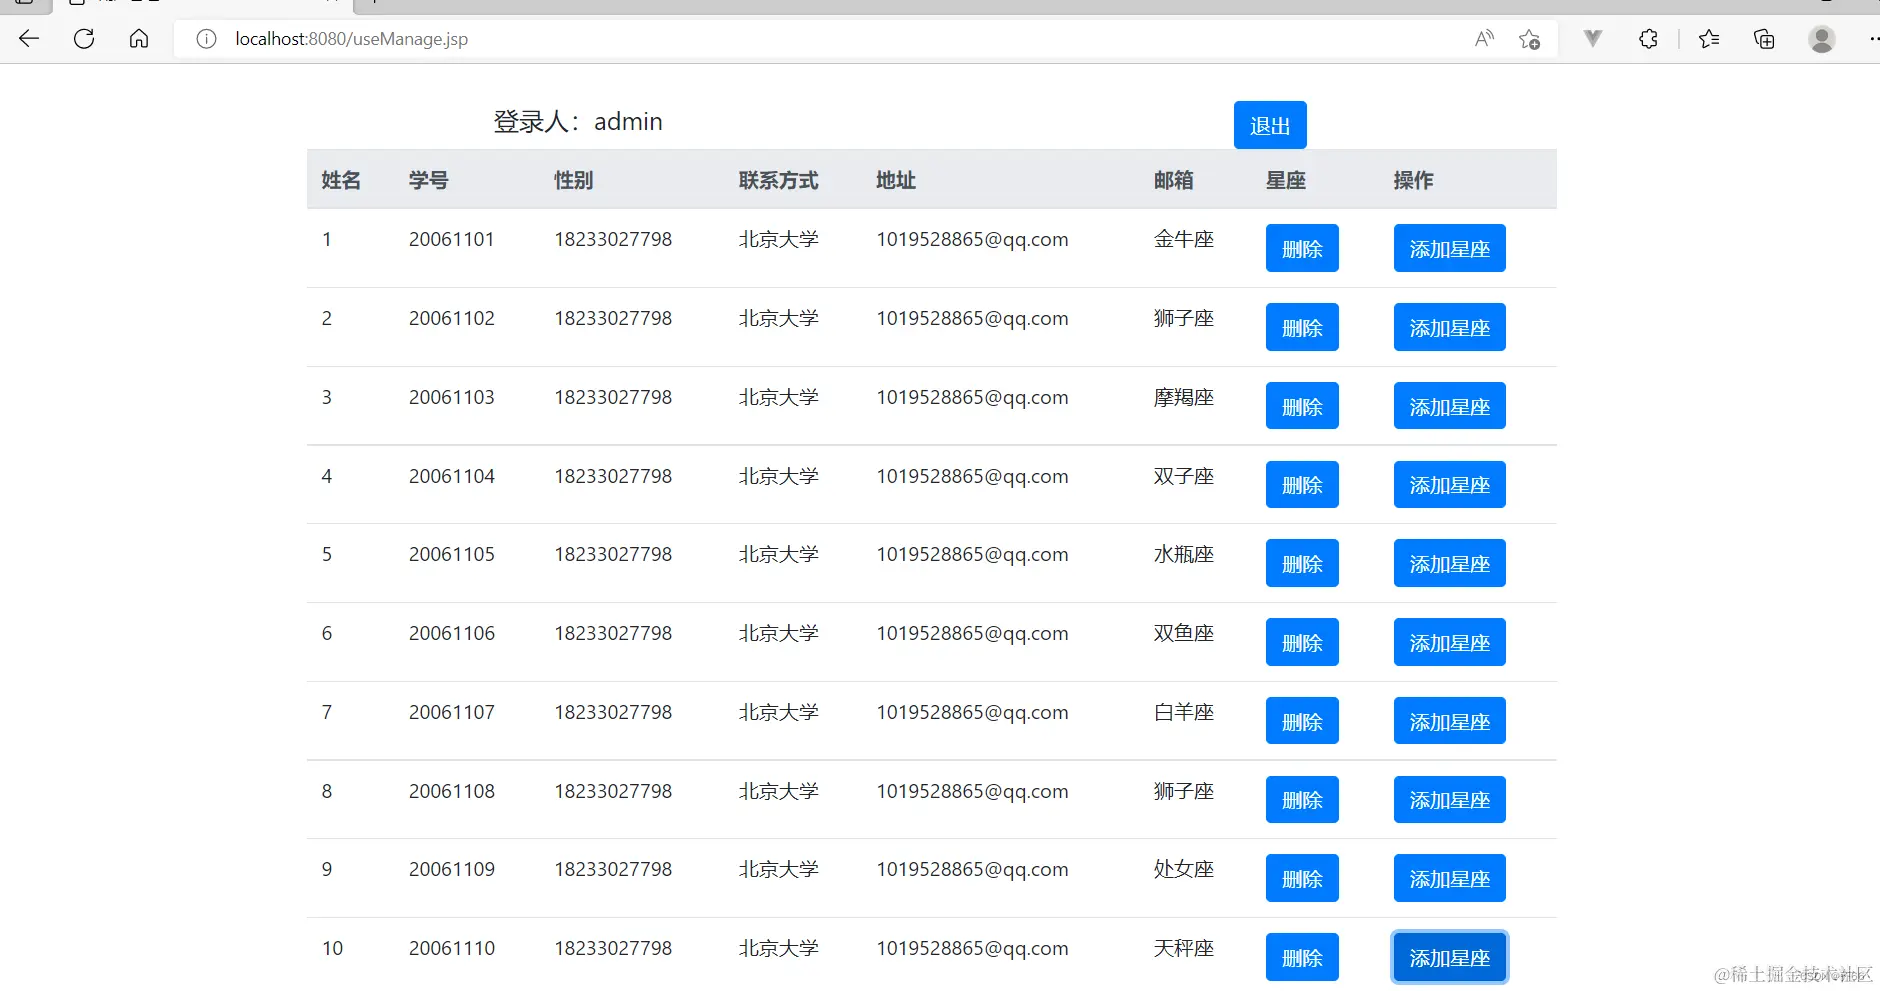Open the Collections panel
This screenshot has height=991, width=1880.
(x=1763, y=39)
